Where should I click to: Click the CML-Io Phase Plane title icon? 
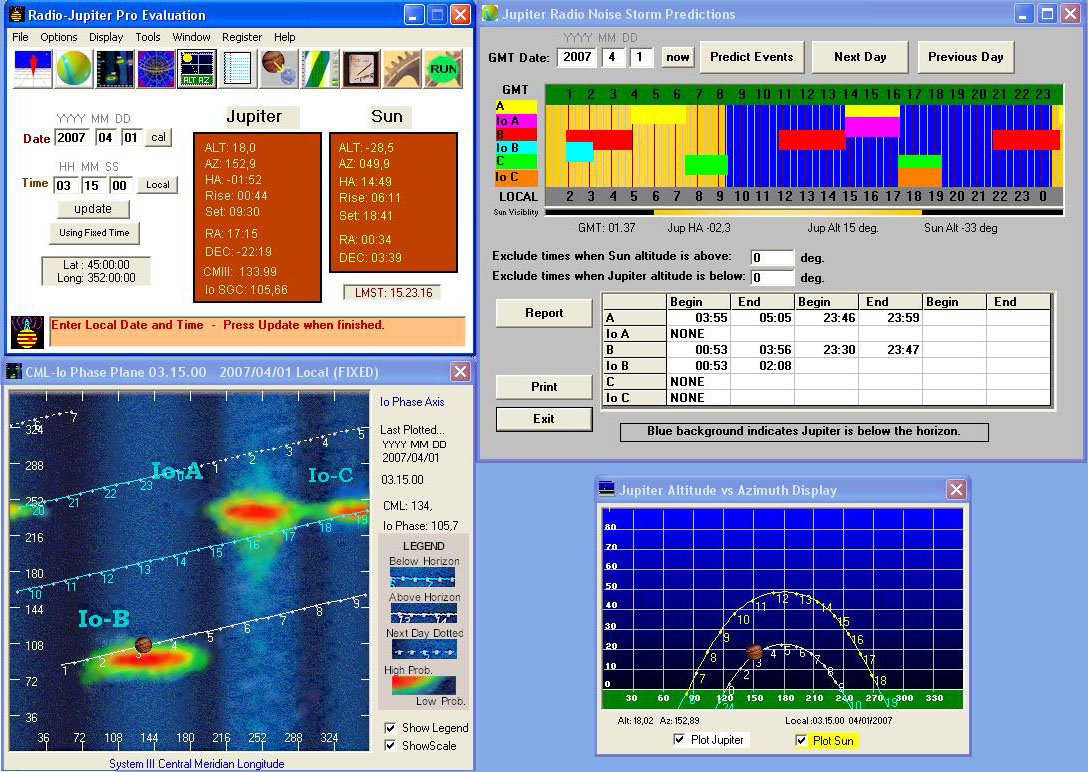pos(14,372)
